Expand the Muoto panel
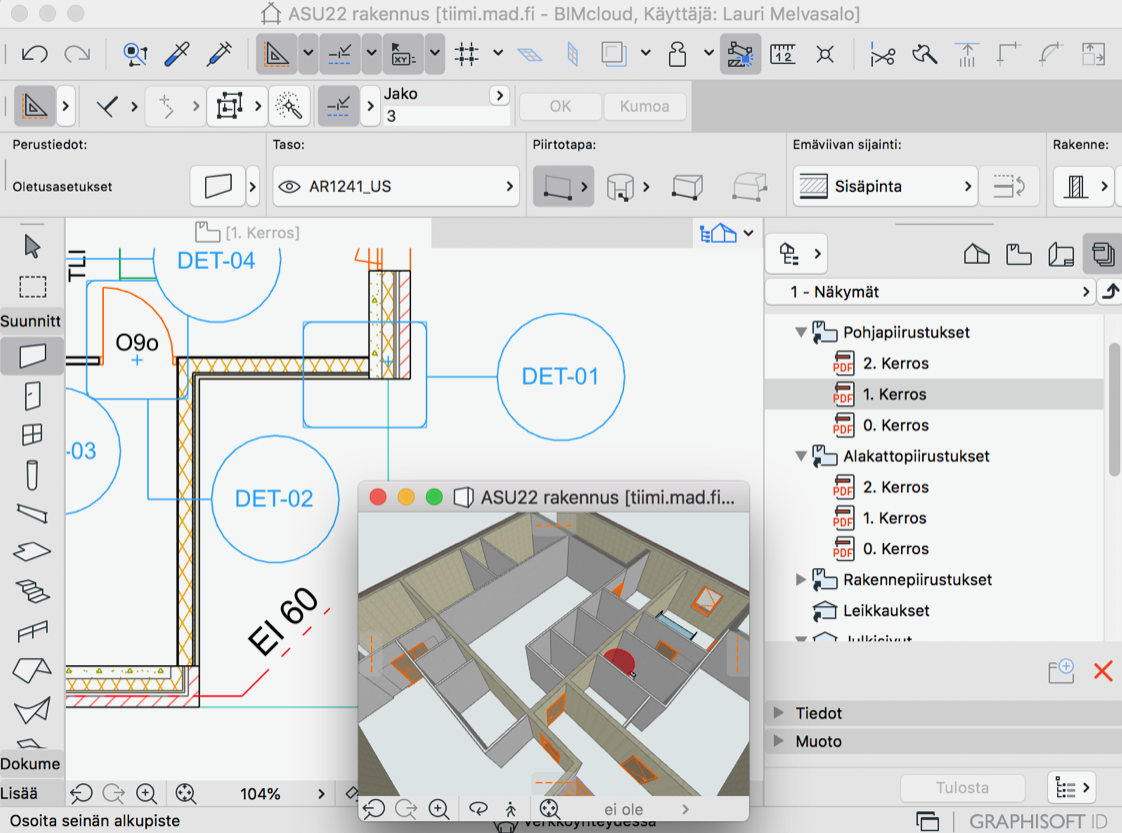 pyautogui.click(x=779, y=741)
